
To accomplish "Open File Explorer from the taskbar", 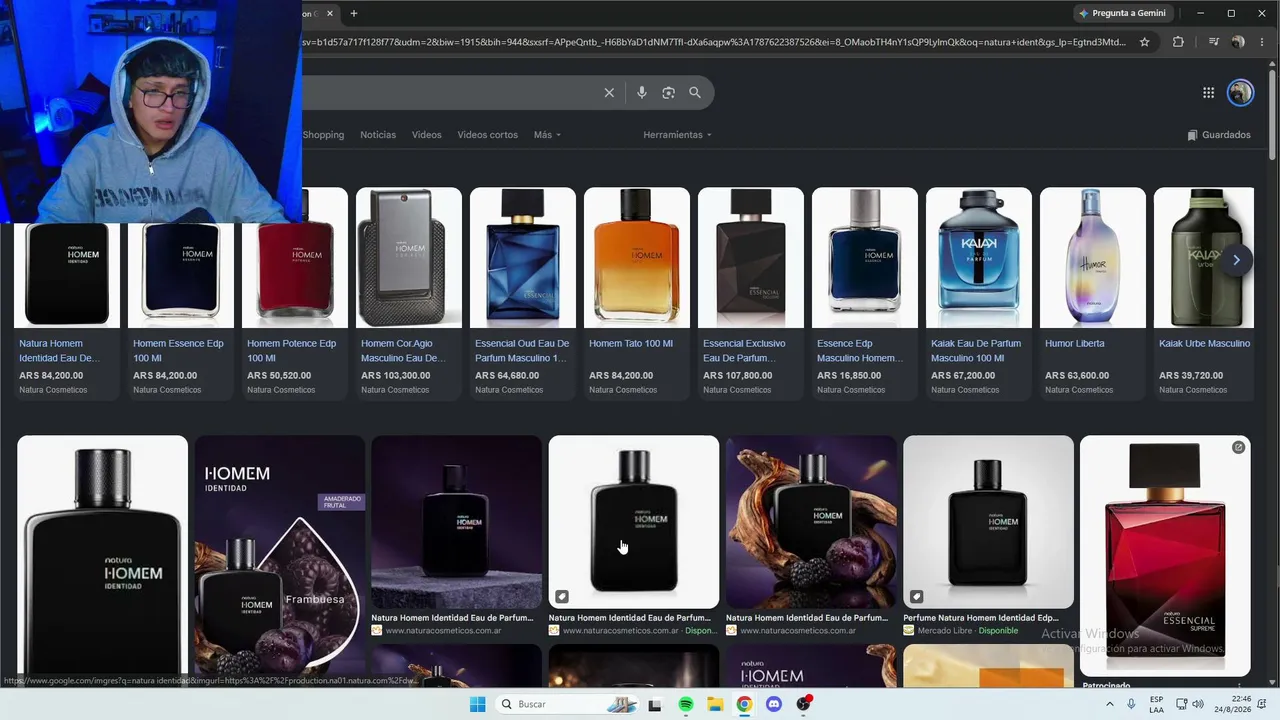I will [715, 704].
